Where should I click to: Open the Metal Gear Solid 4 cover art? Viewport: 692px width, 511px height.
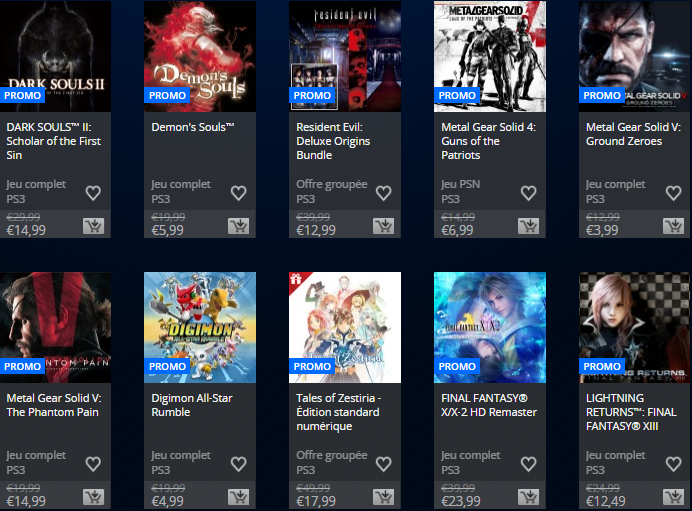490,56
